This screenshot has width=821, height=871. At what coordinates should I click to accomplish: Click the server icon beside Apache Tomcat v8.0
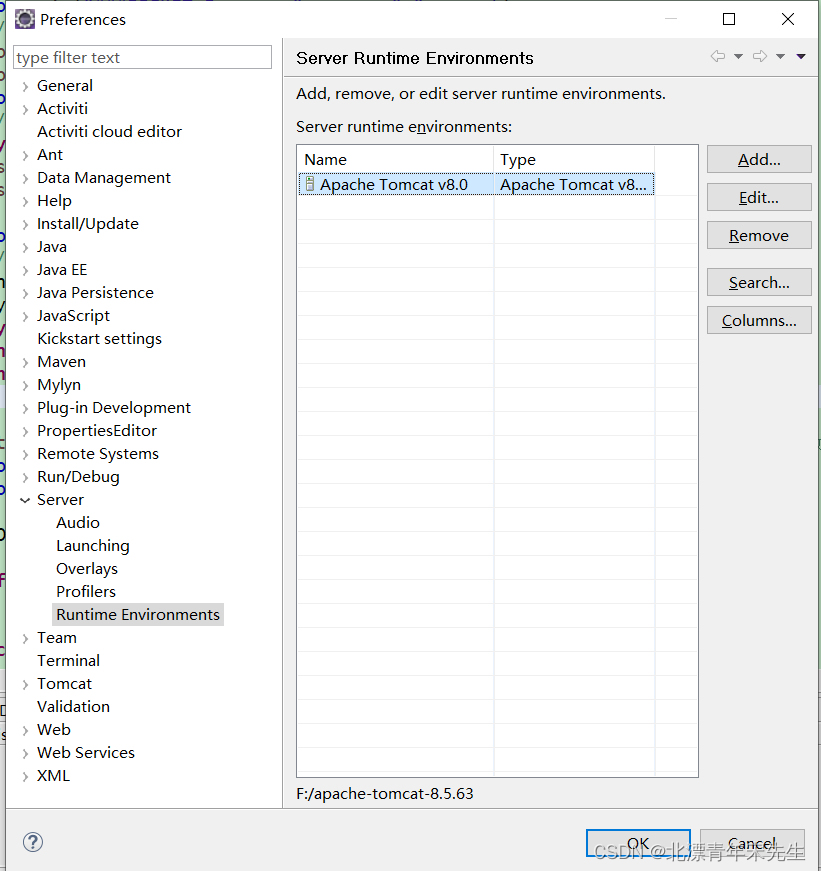pos(310,184)
